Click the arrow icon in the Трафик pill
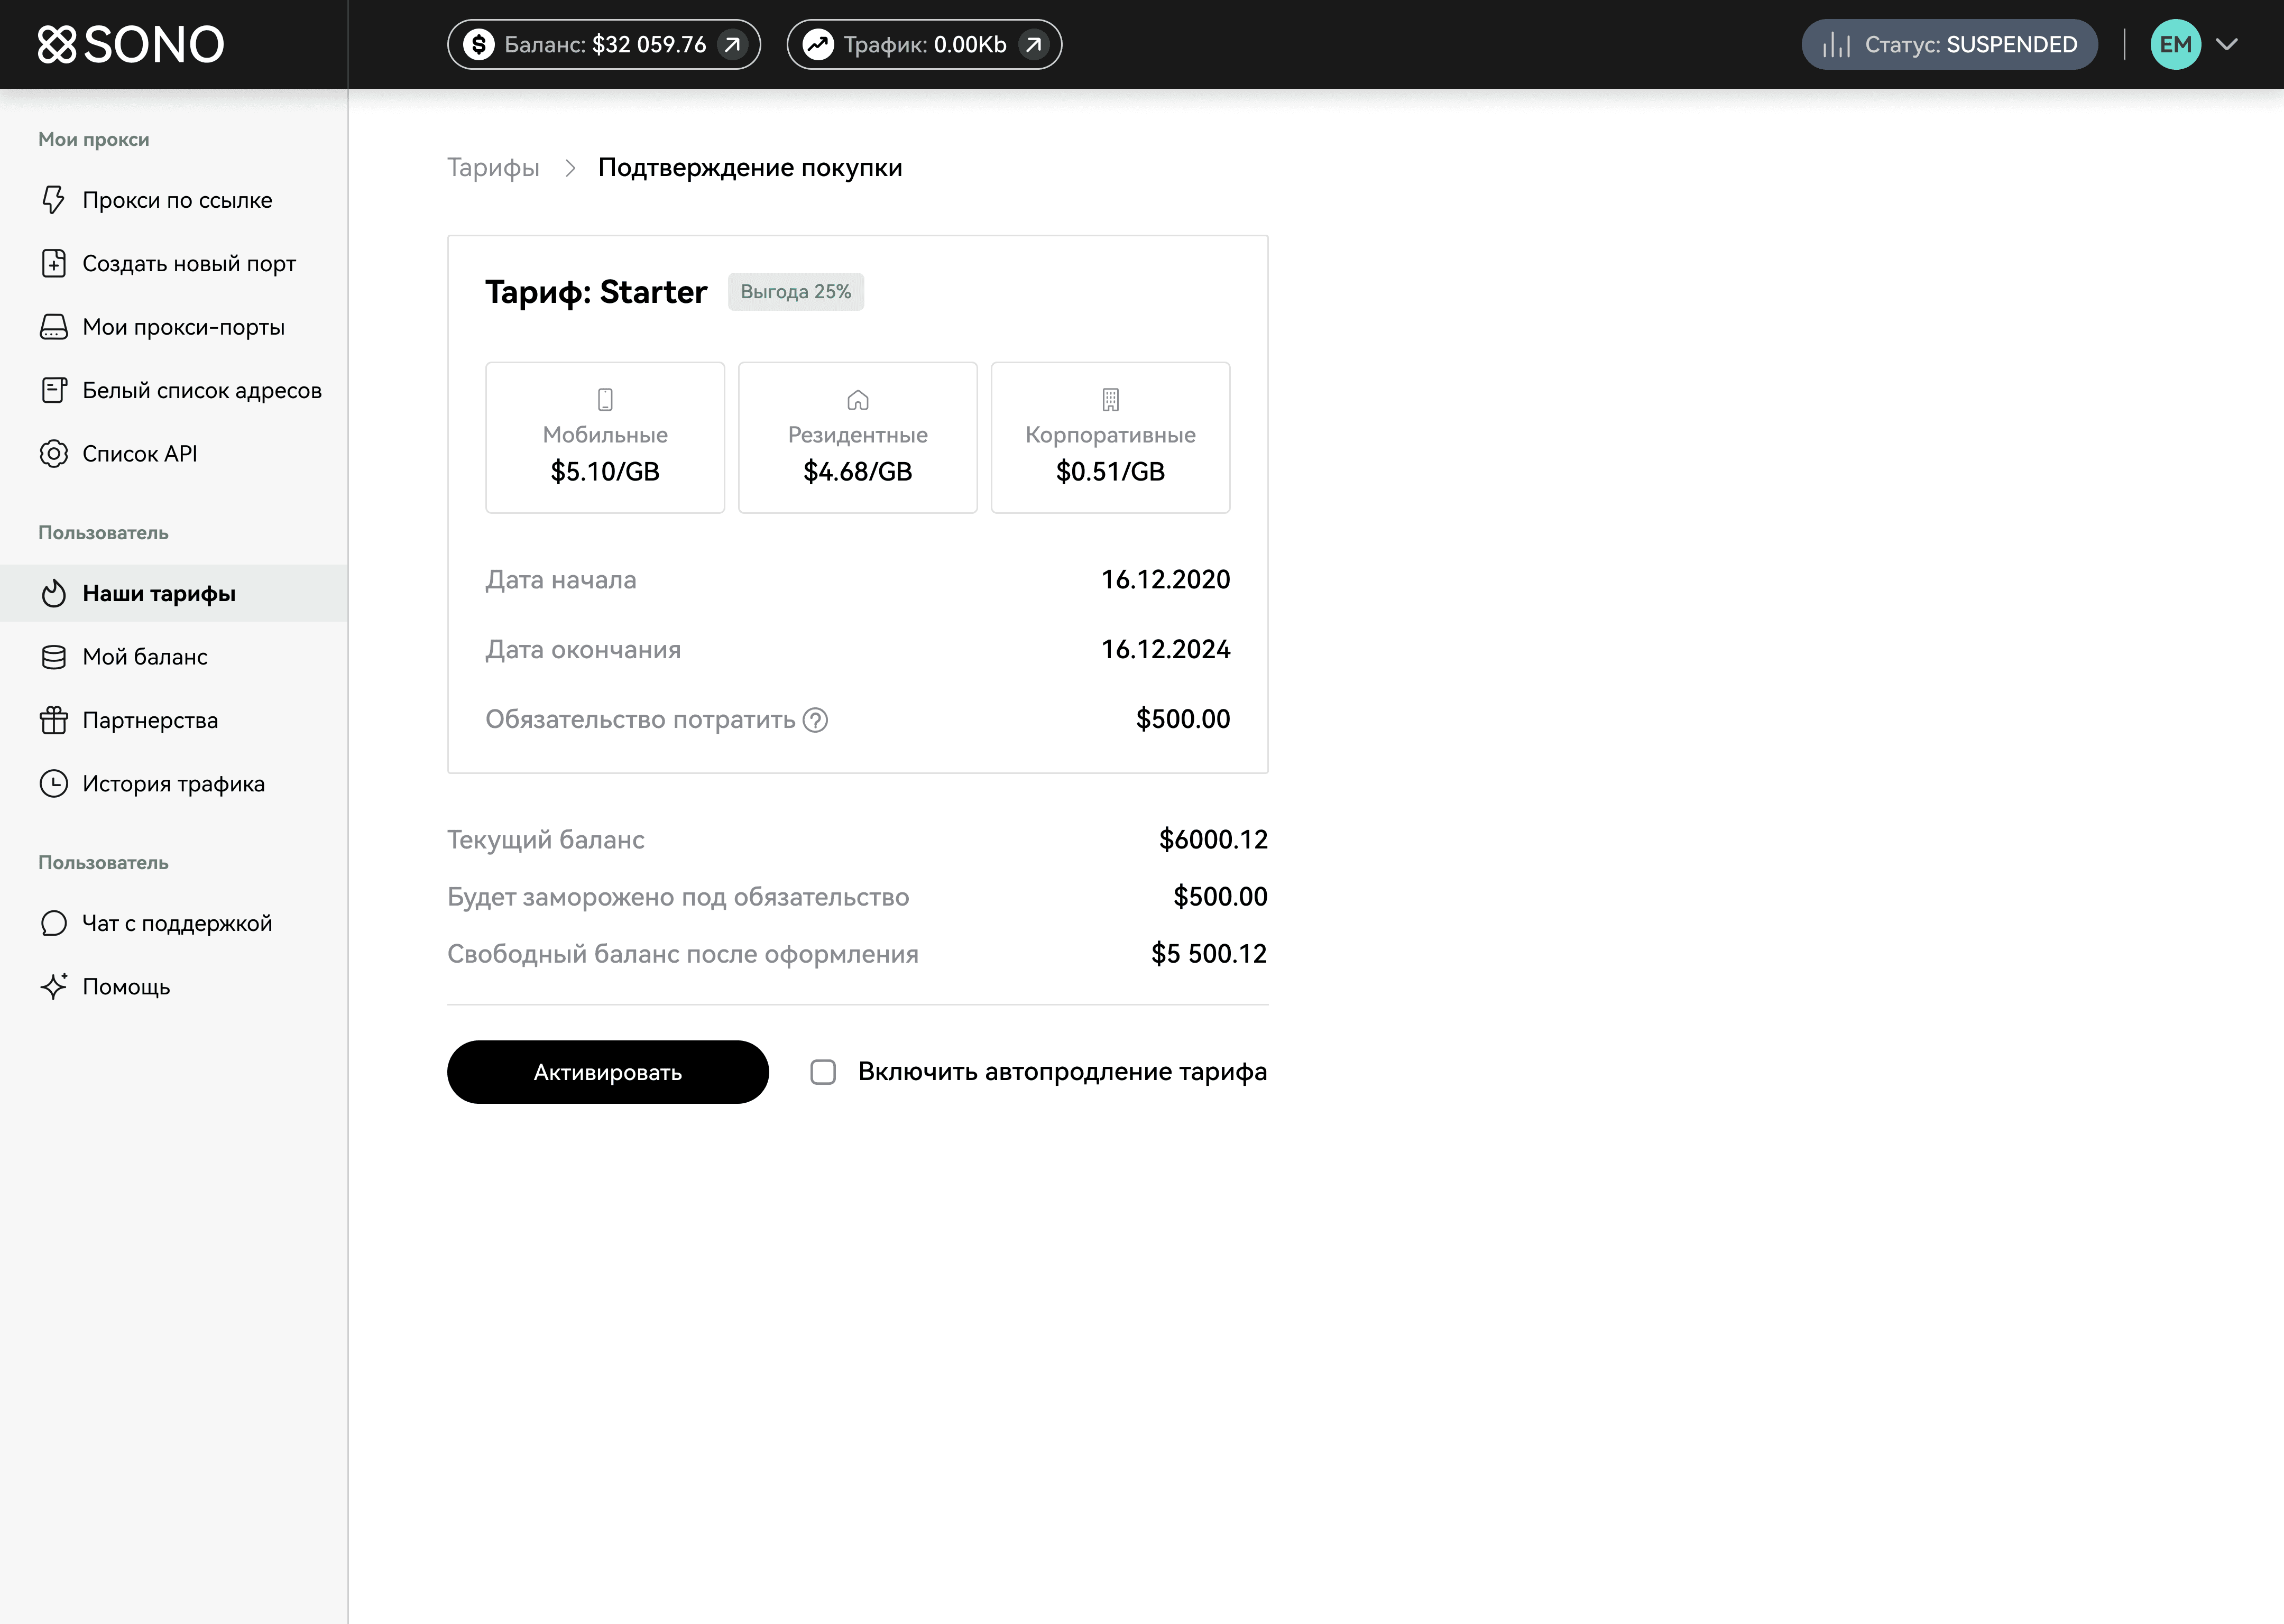Image resolution: width=2284 pixels, height=1624 pixels. coord(1033,44)
